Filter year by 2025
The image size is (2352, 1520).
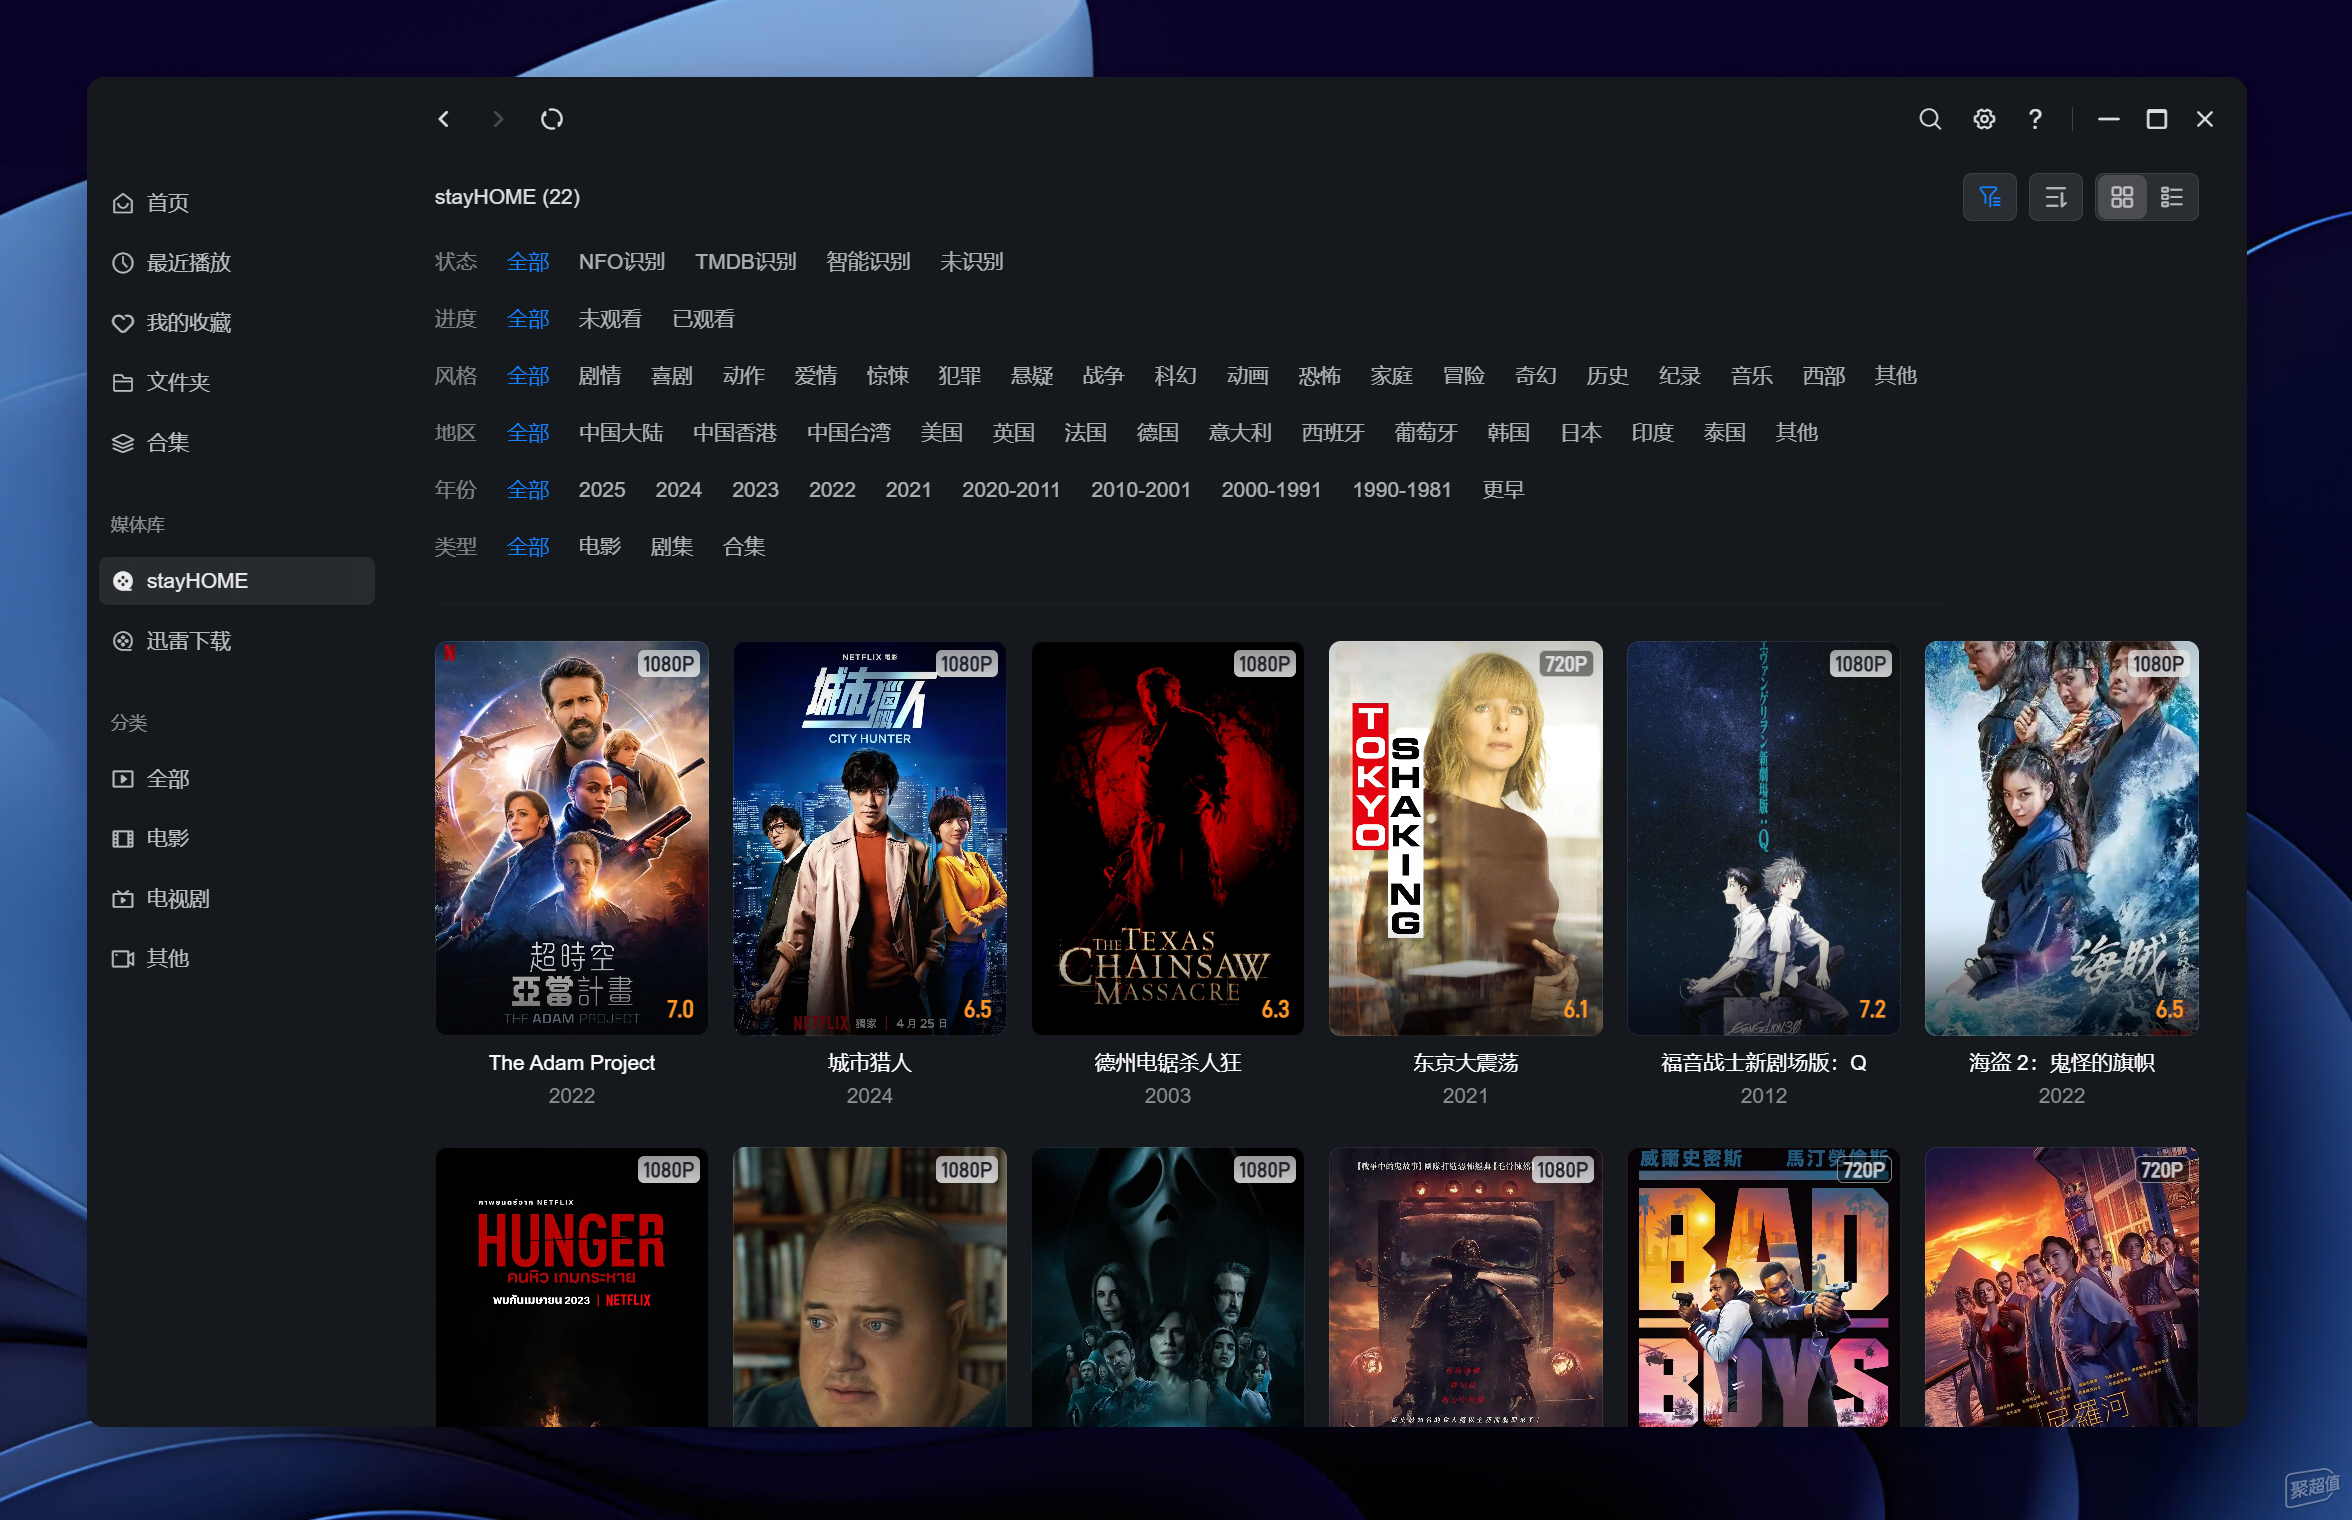point(602,490)
